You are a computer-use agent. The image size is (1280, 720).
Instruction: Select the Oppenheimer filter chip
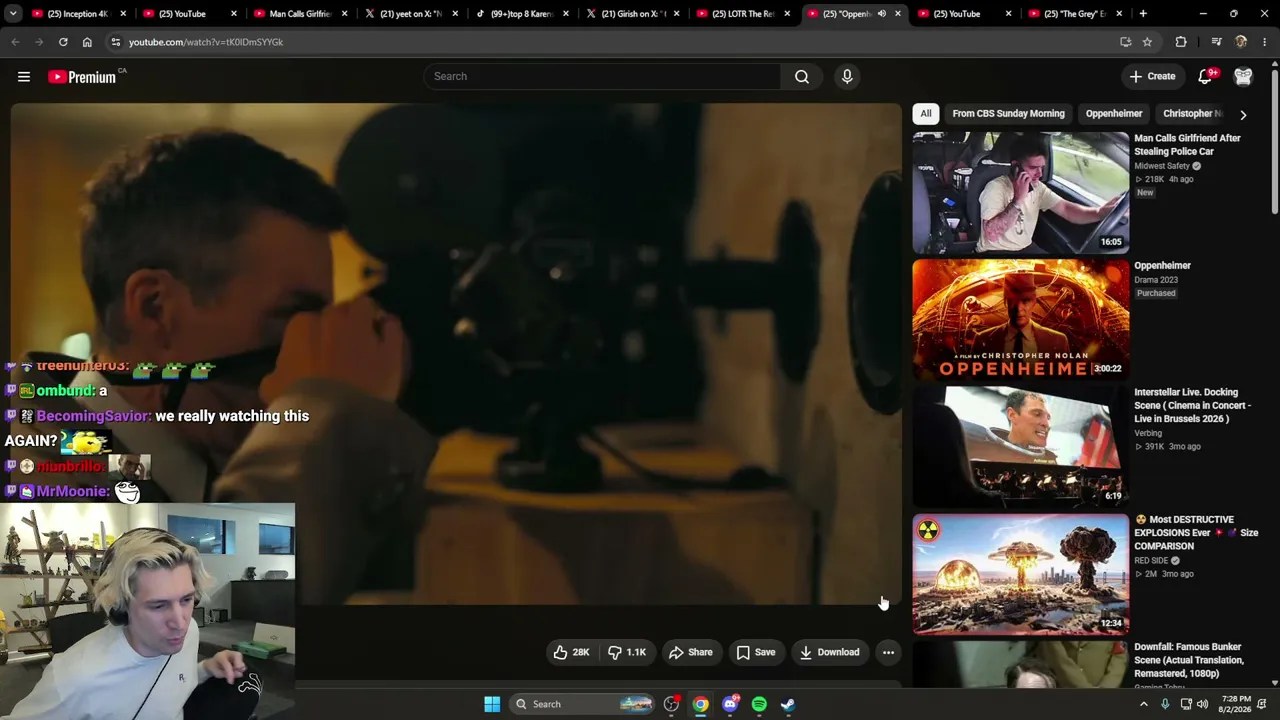click(1114, 114)
